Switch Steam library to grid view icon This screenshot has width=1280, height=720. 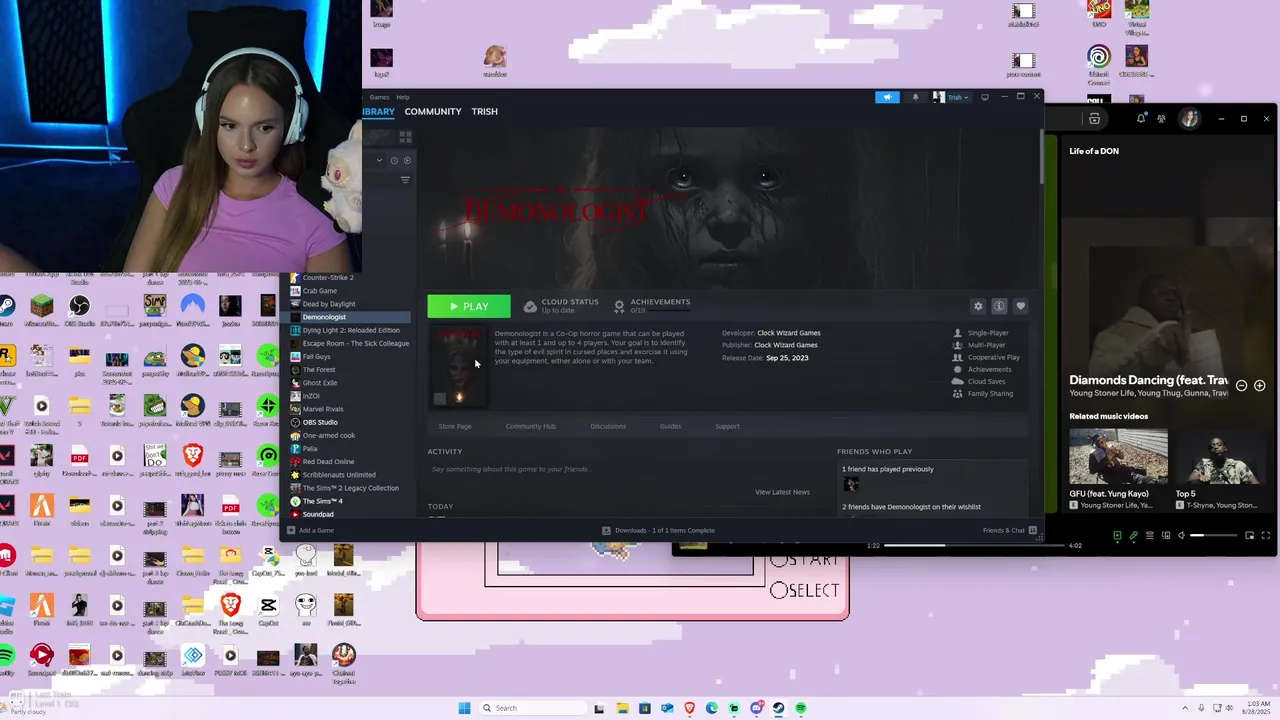click(x=405, y=136)
